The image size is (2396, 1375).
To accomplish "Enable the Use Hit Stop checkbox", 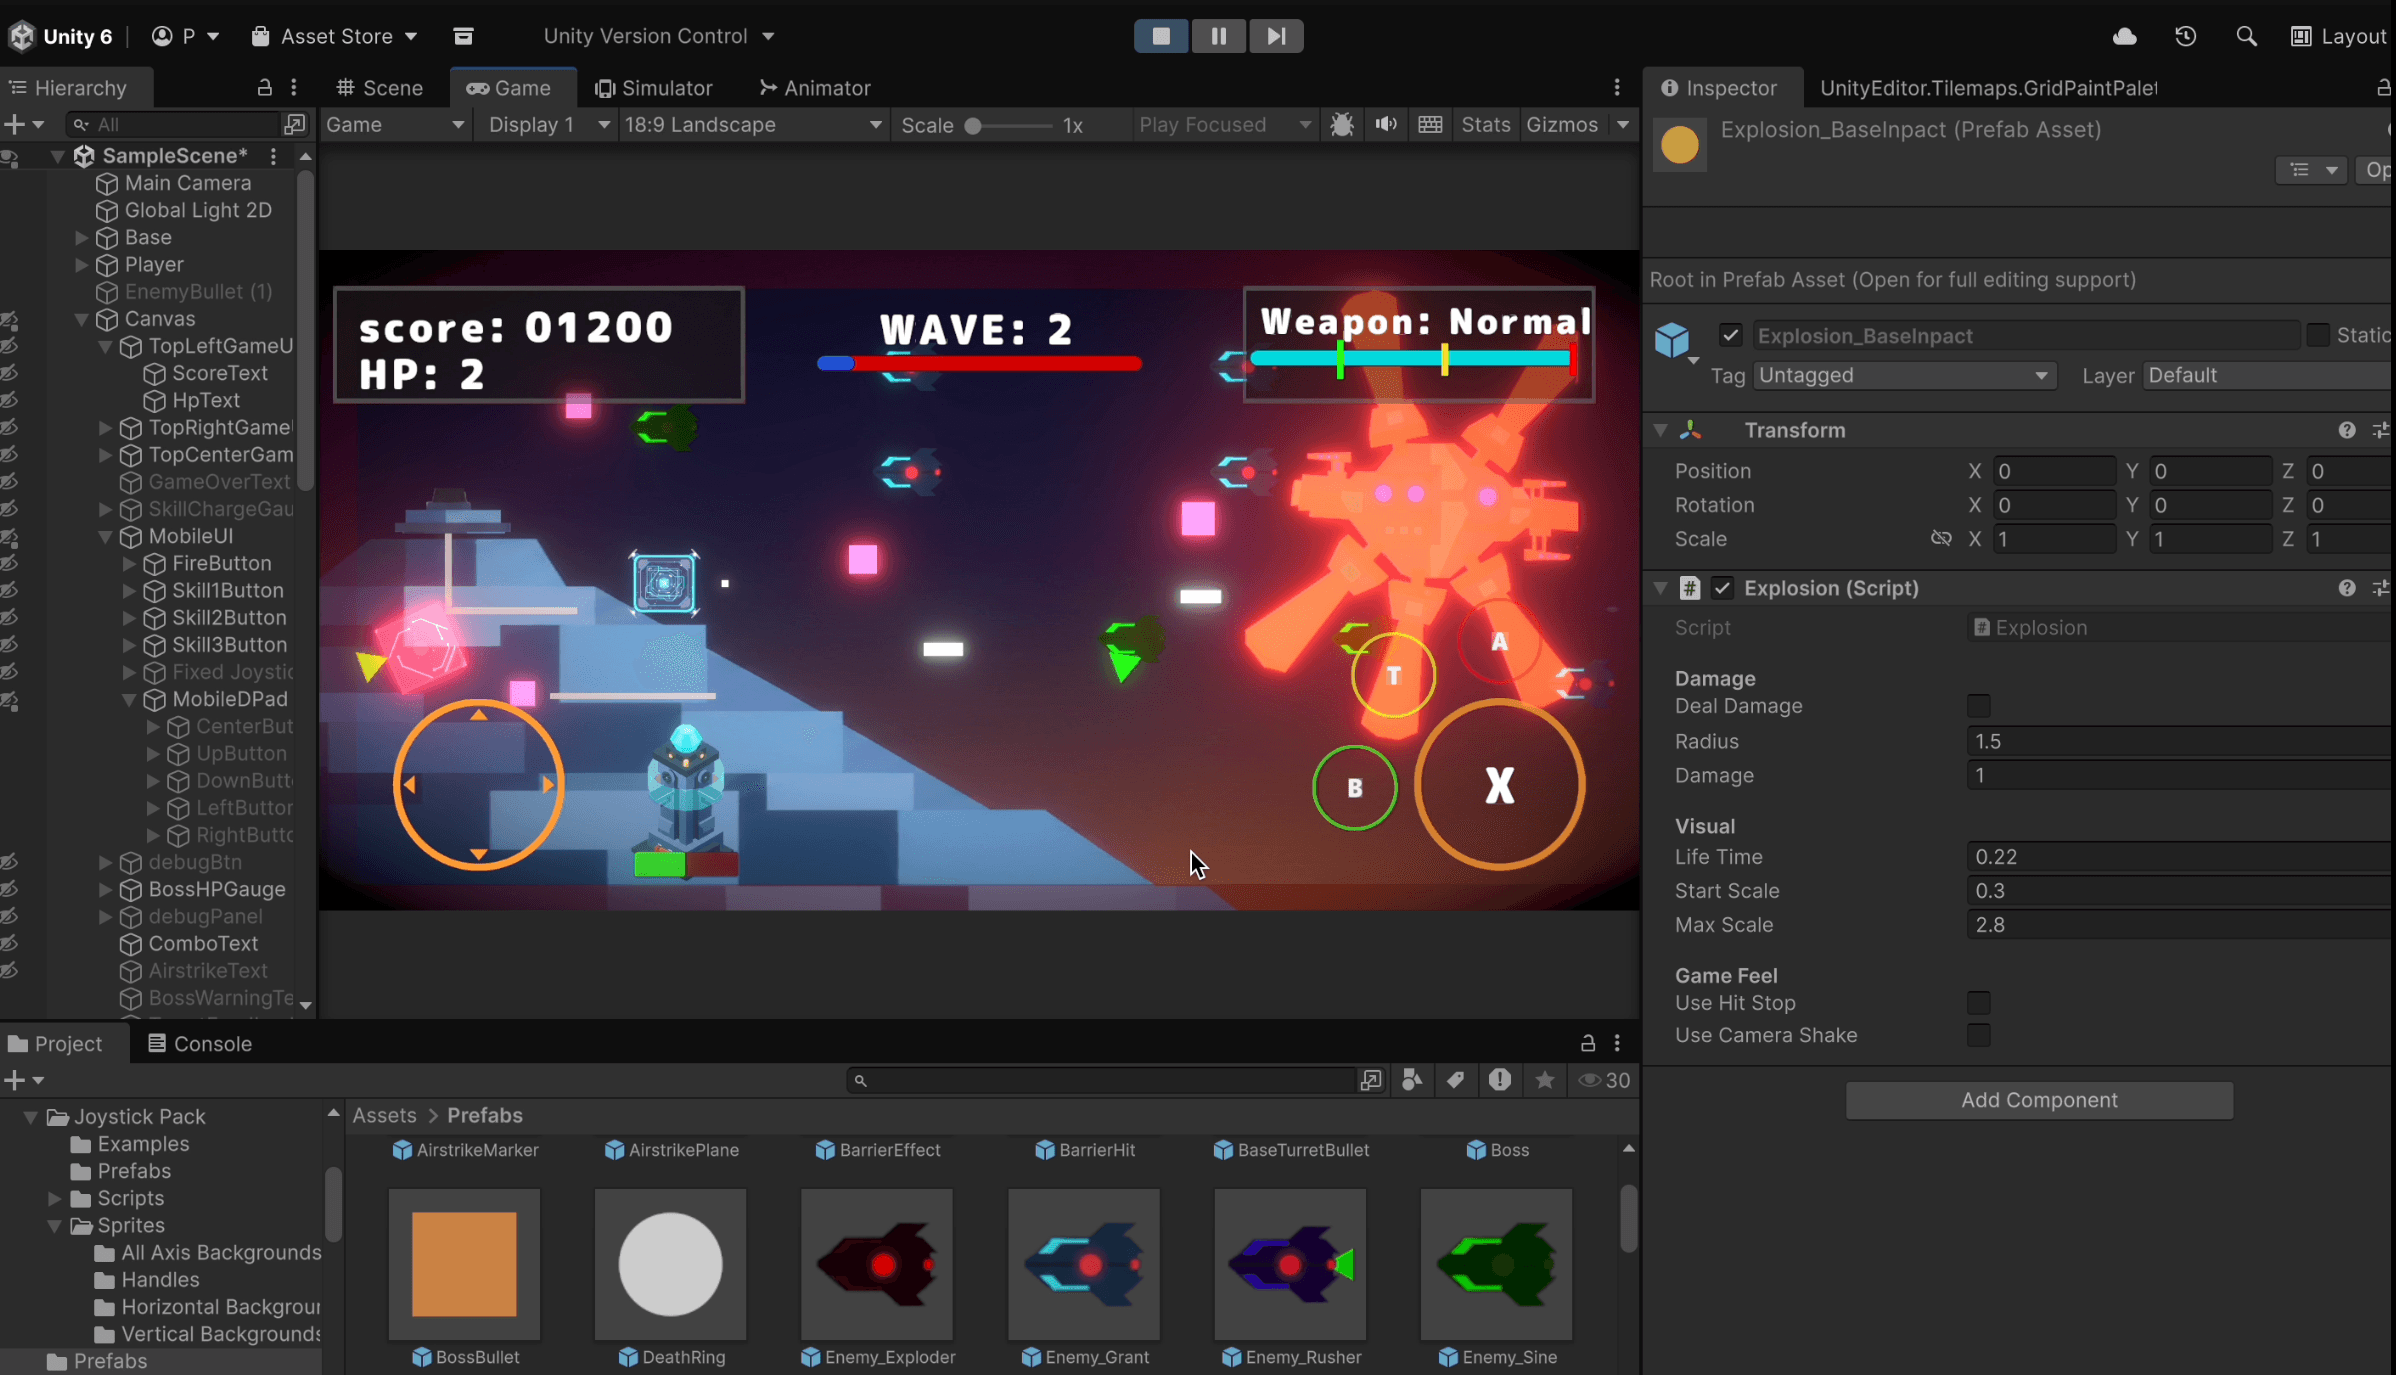I will click(1978, 1003).
